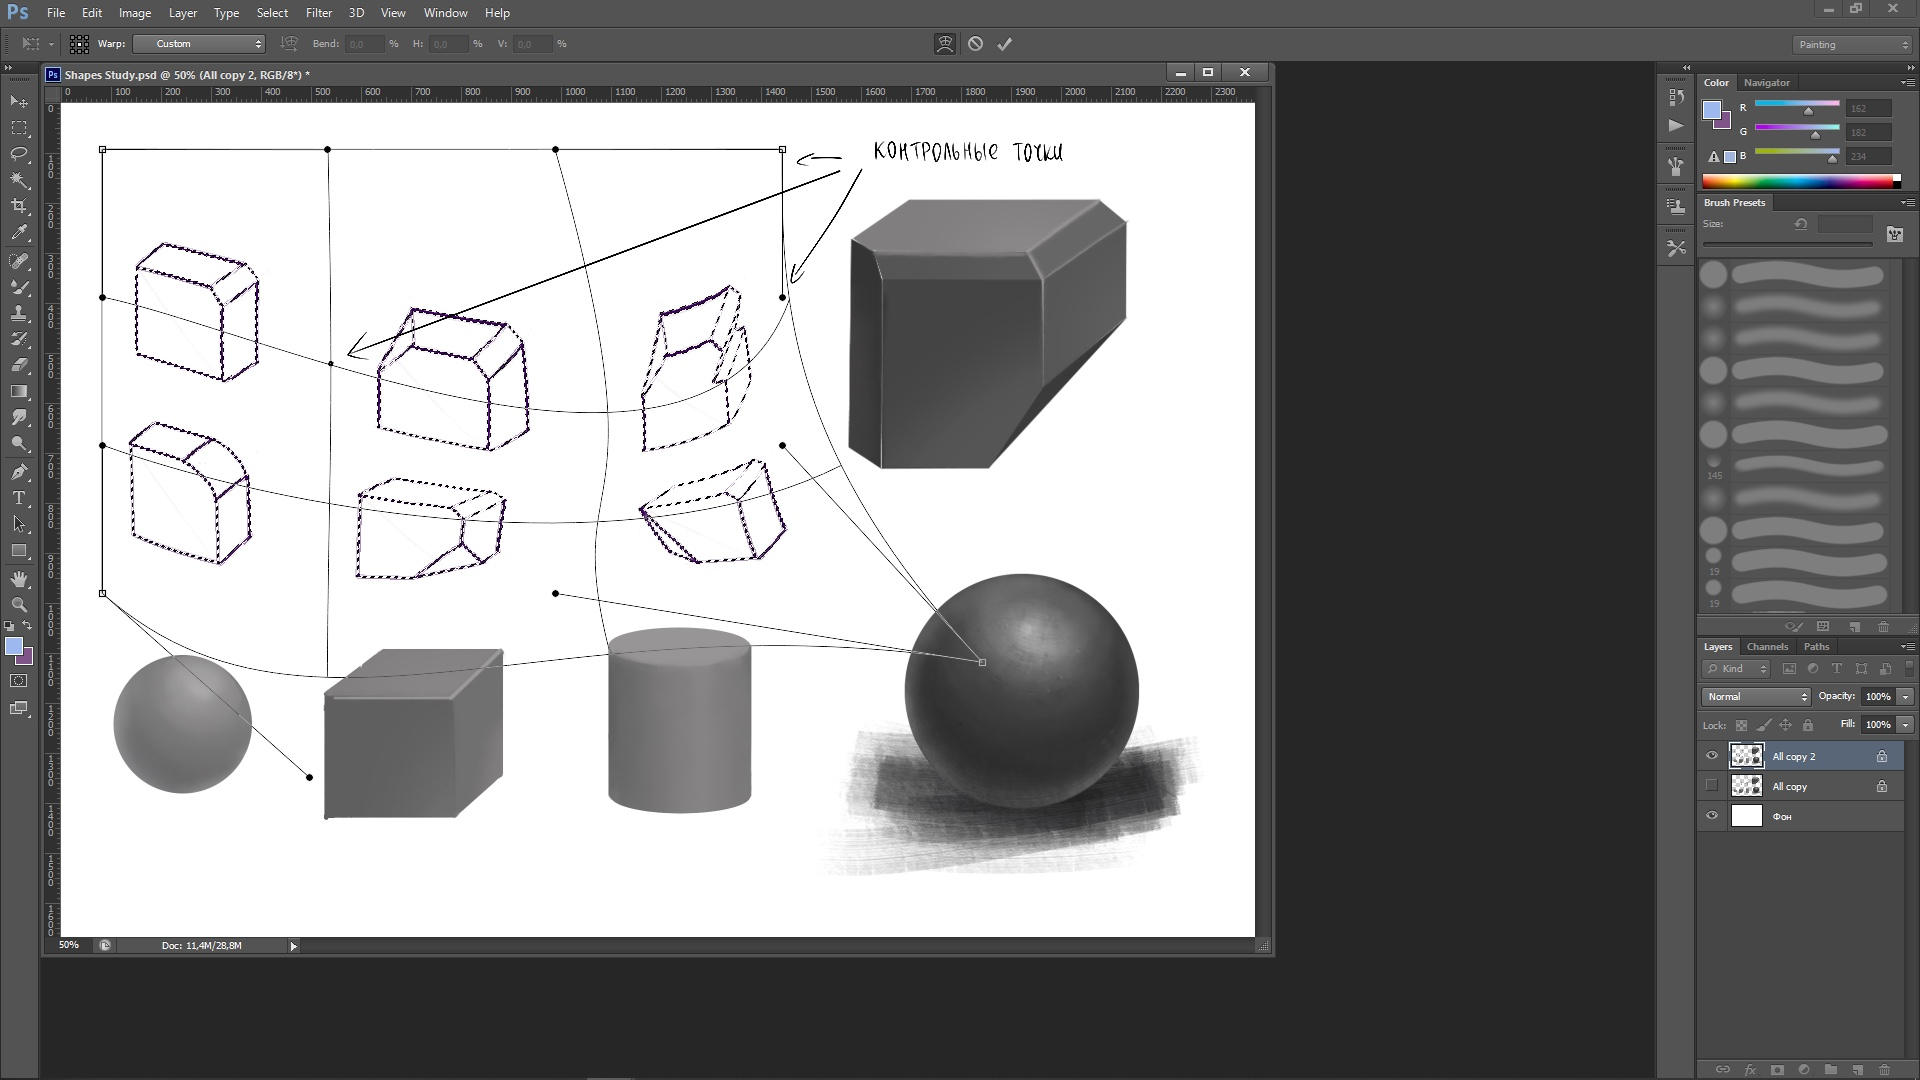Select the Eyedropper tool
1920x1080 pixels.
pyautogui.click(x=19, y=232)
